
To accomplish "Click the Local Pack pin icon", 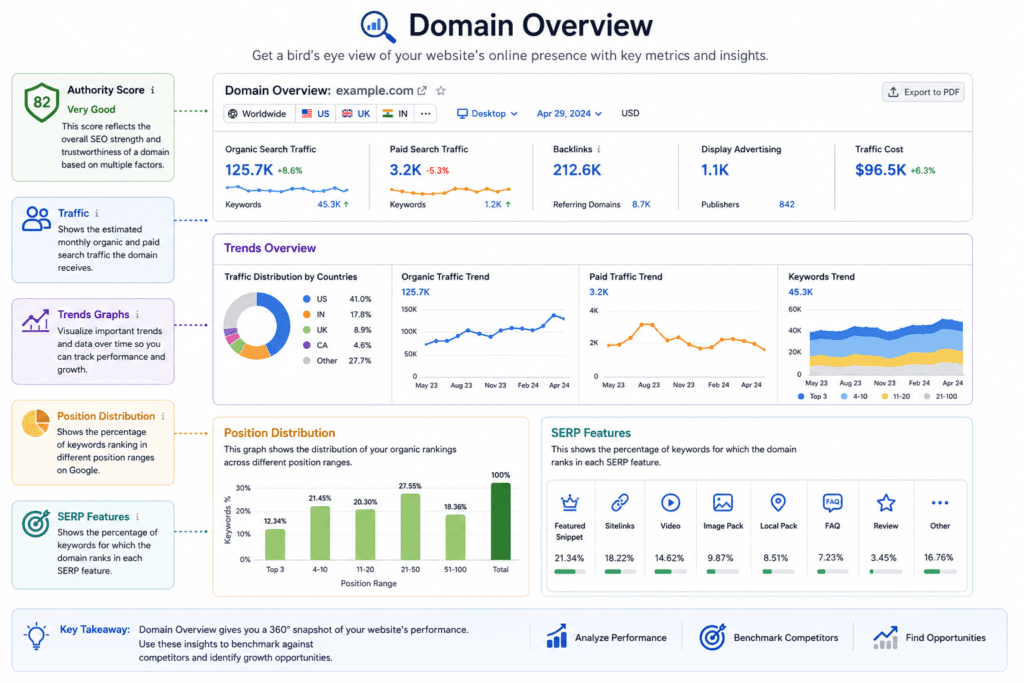I will click(778, 502).
